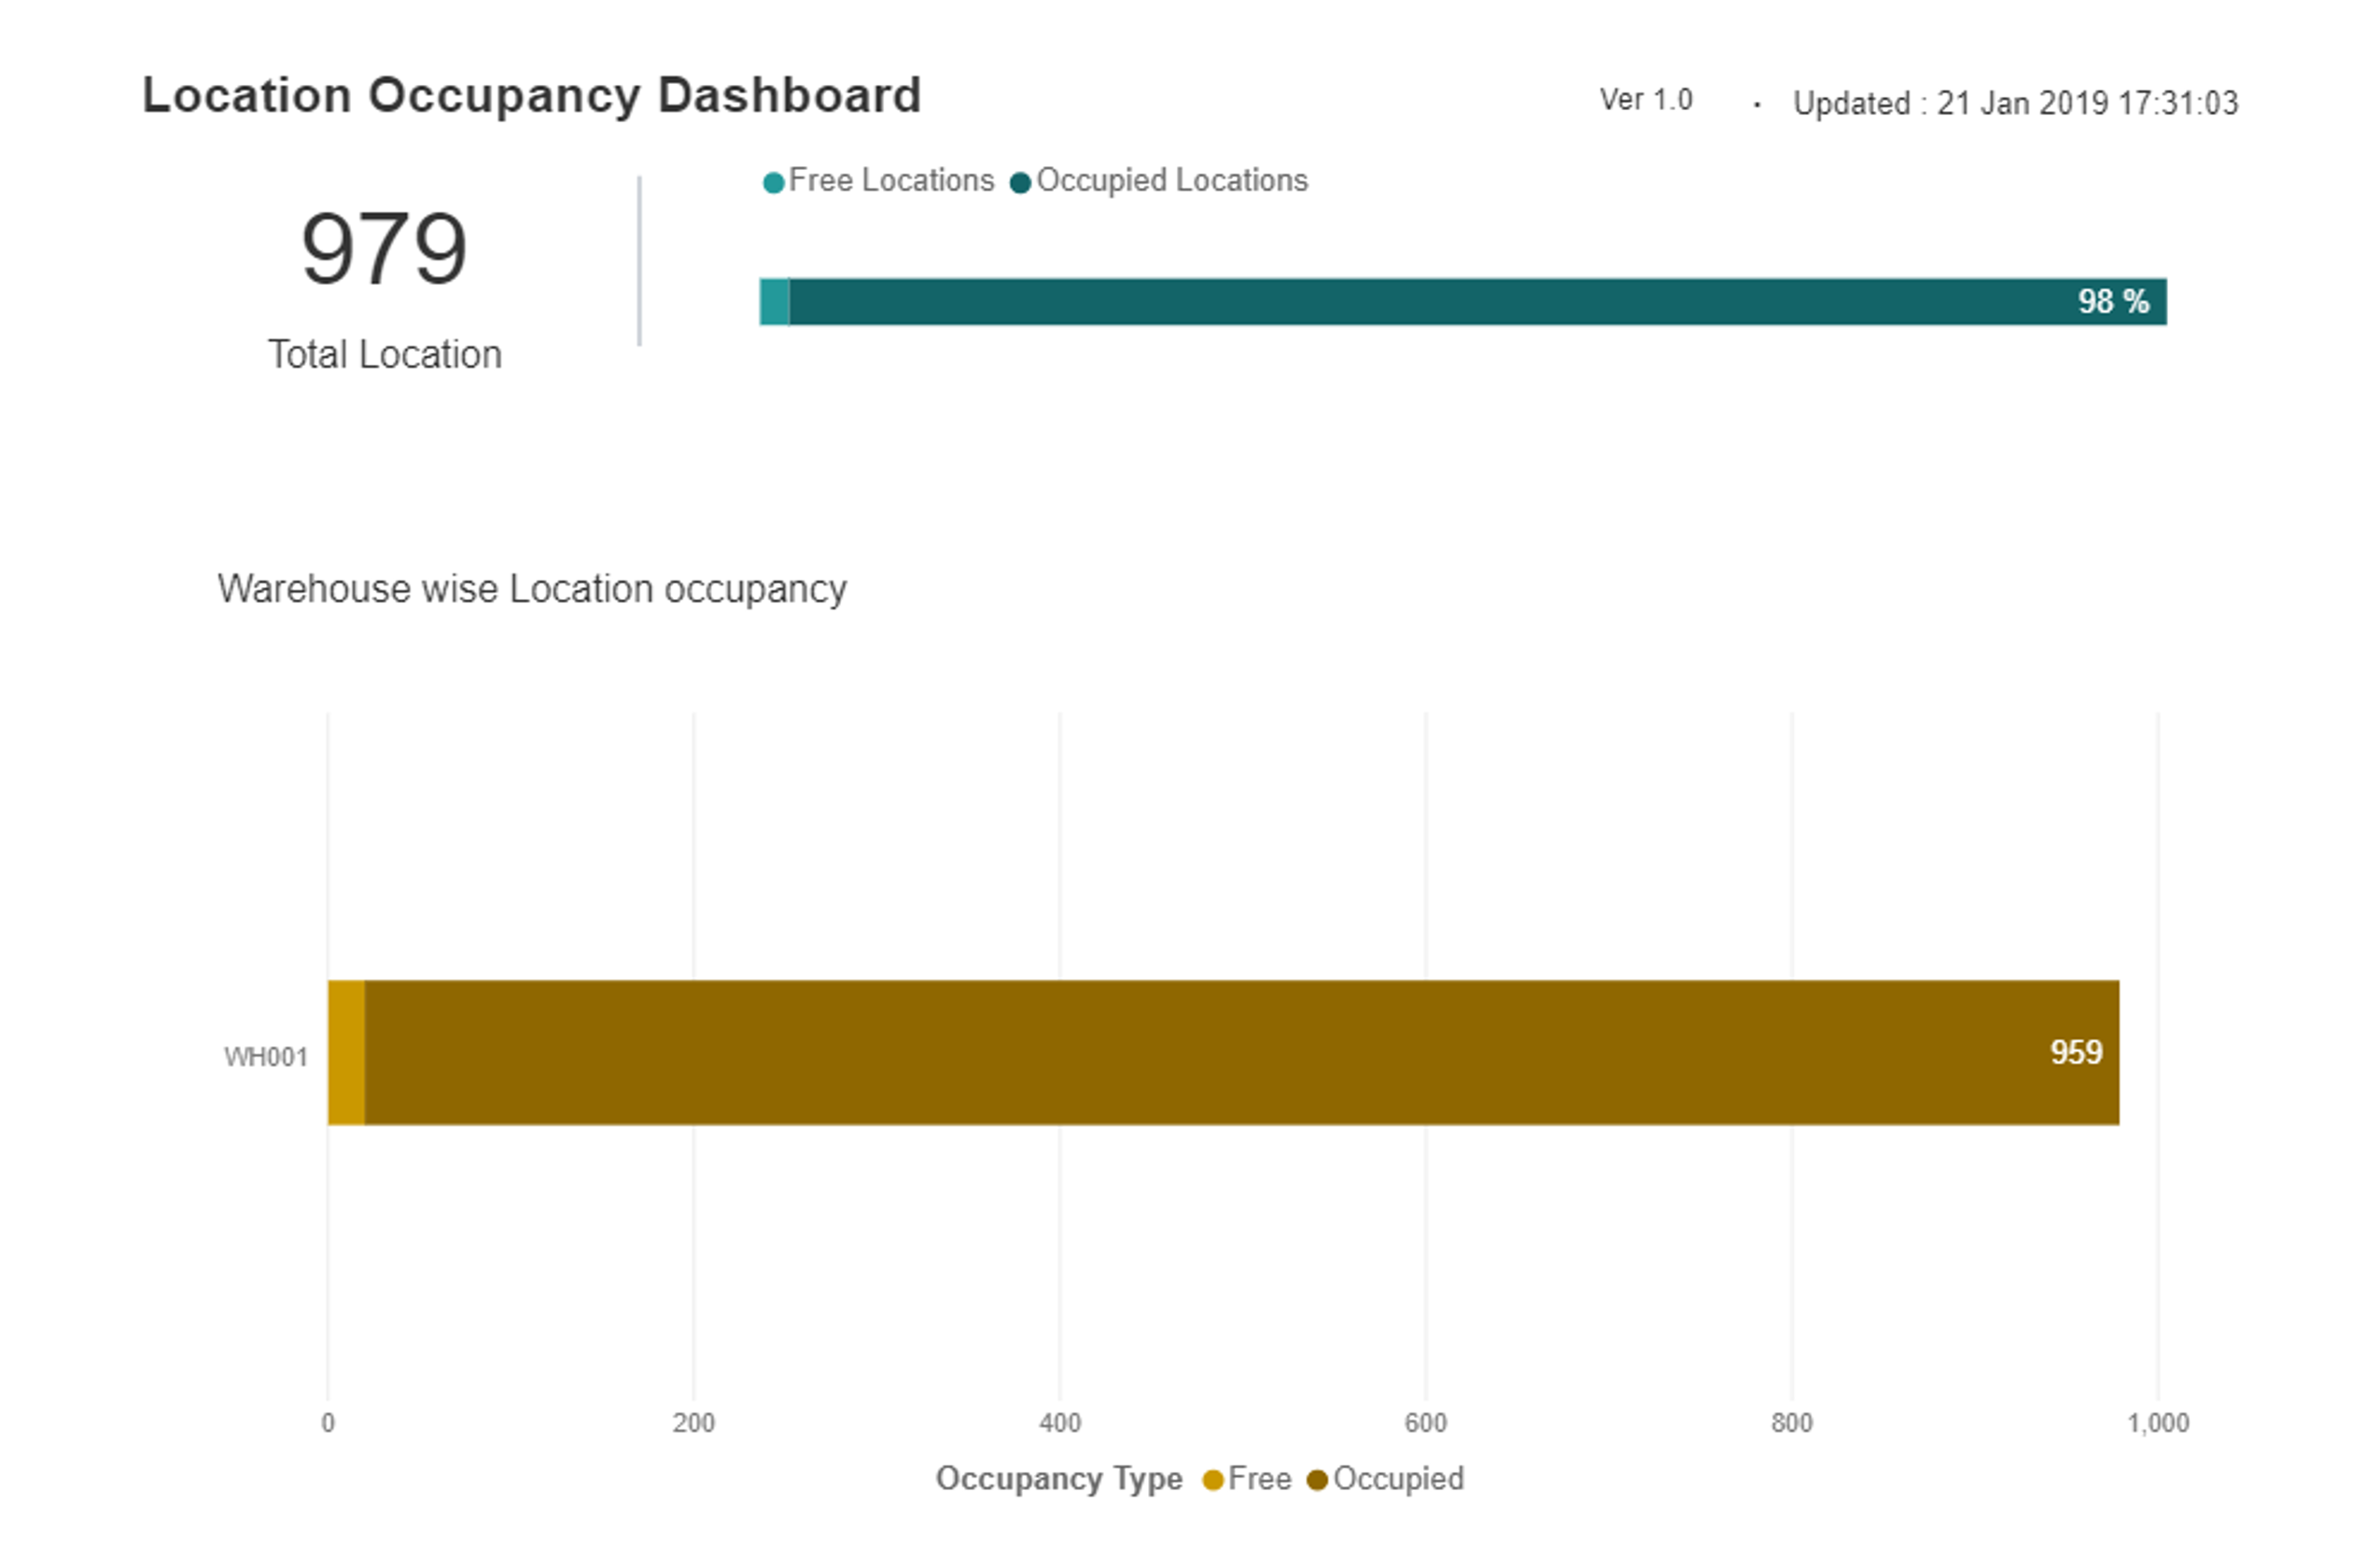This screenshot has width=2380, height=1559.
Task: Click the Free Locations legend dot
Action: (x=773, y=183)
